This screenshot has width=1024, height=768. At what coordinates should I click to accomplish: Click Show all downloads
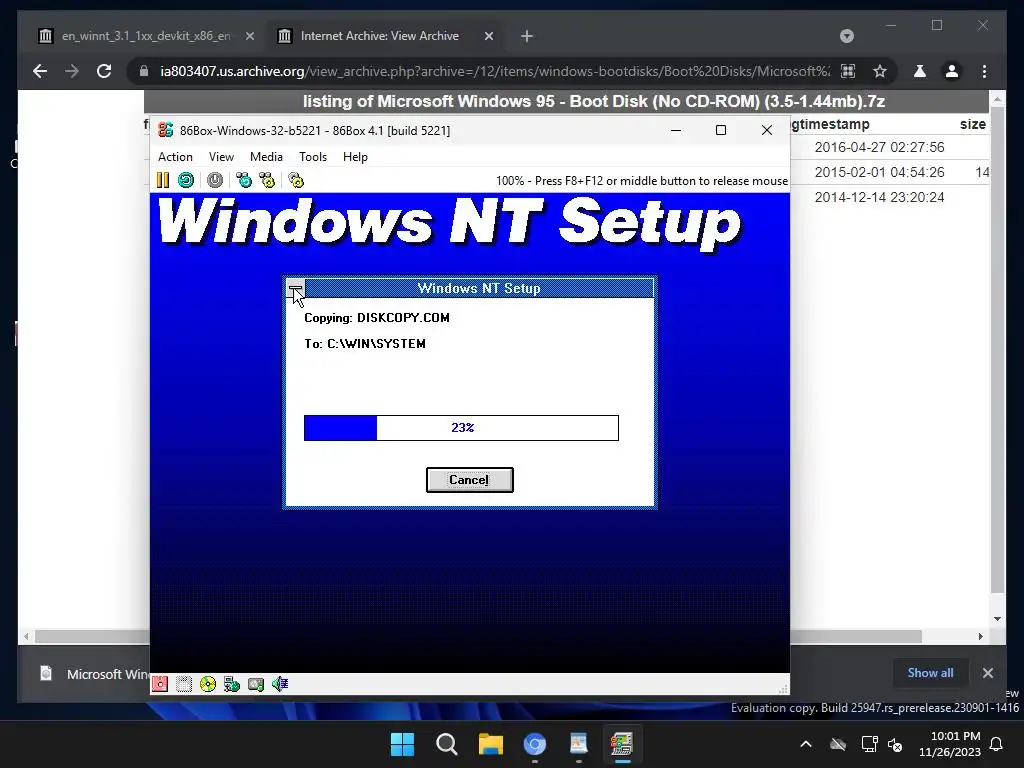[930, 673]
